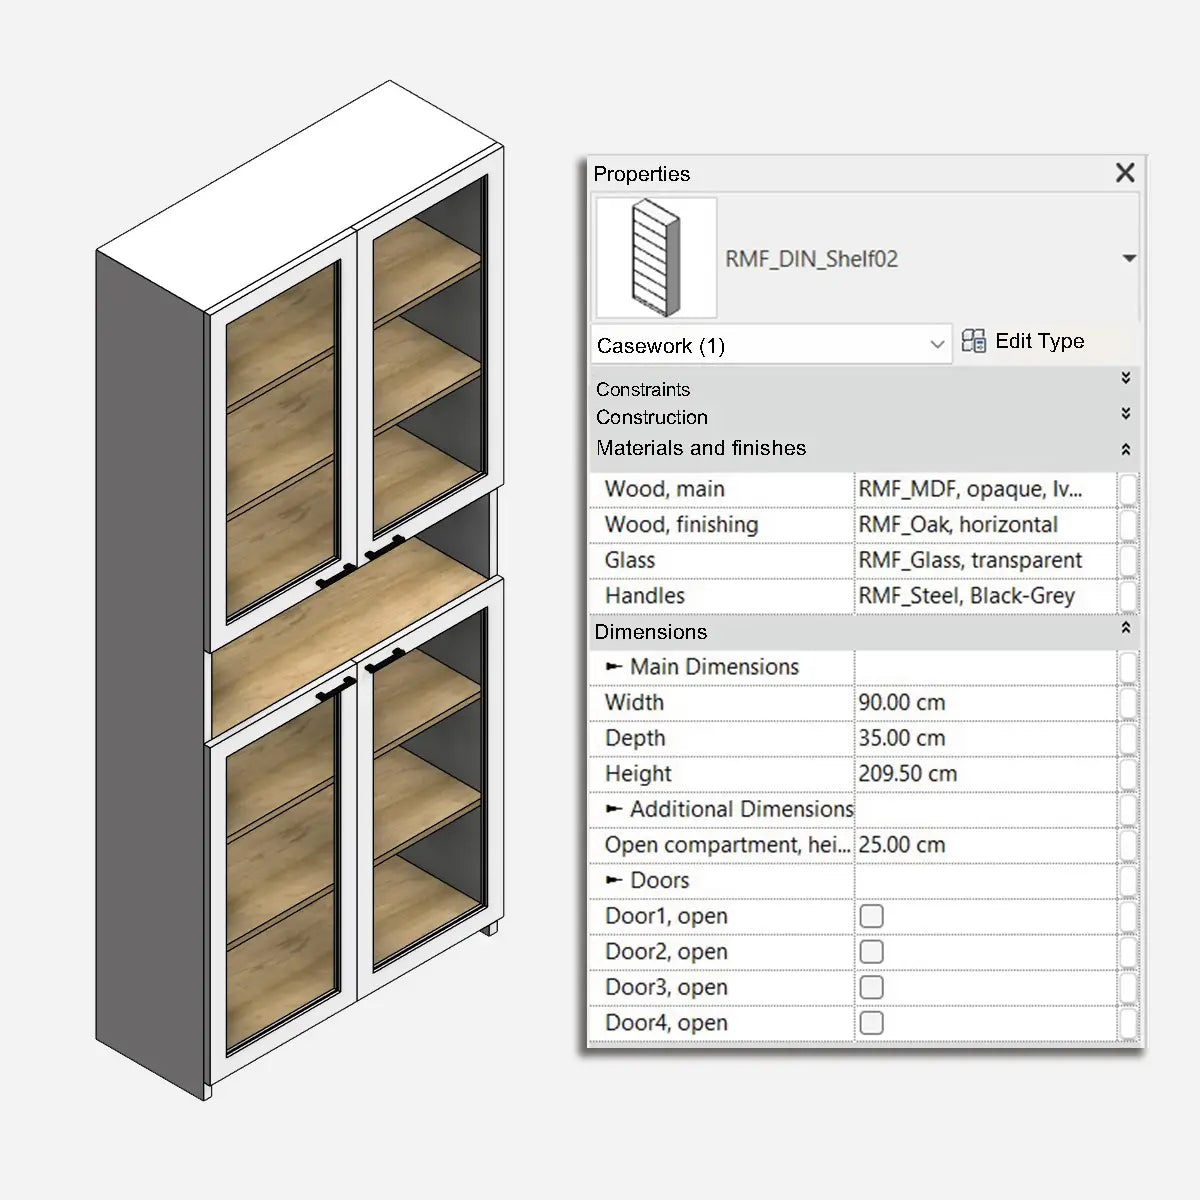Select the Glass material value field

984,560
